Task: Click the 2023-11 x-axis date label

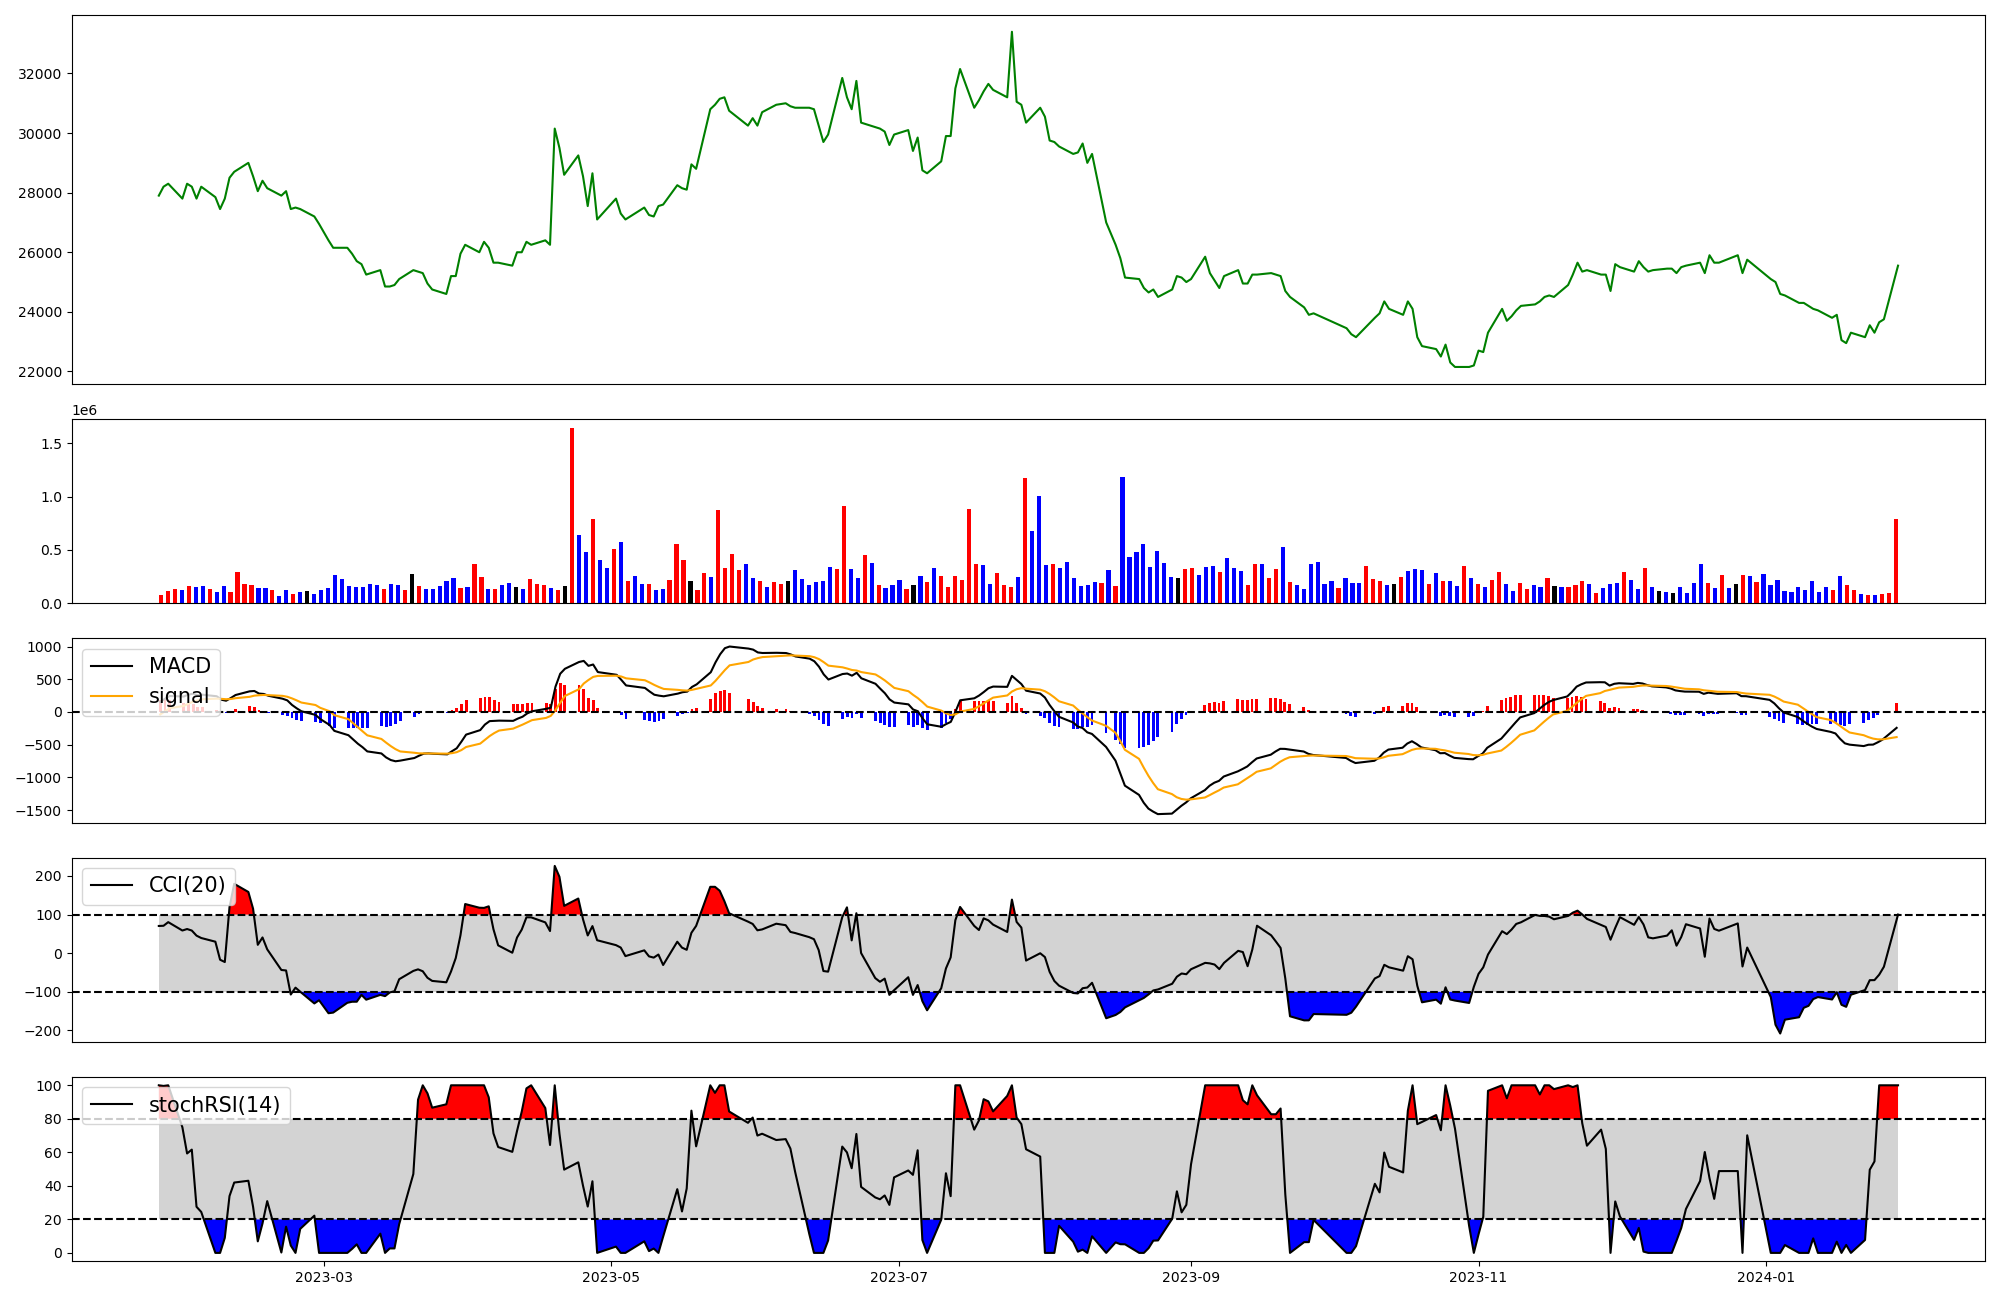Action: (1478, 1277)
